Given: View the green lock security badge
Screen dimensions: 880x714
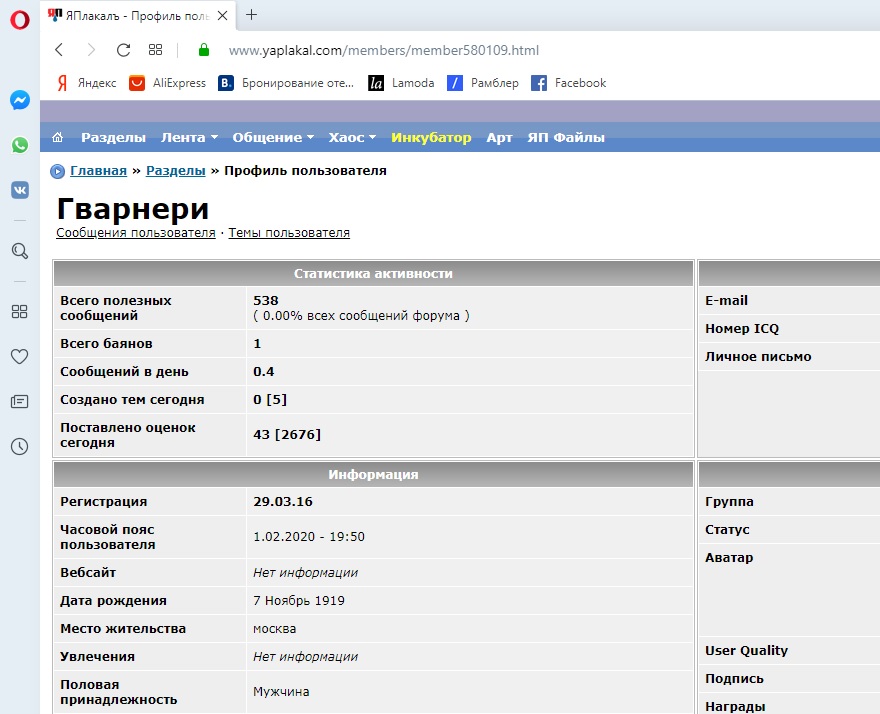Looking at the screenshot, I should pos(204,50).
